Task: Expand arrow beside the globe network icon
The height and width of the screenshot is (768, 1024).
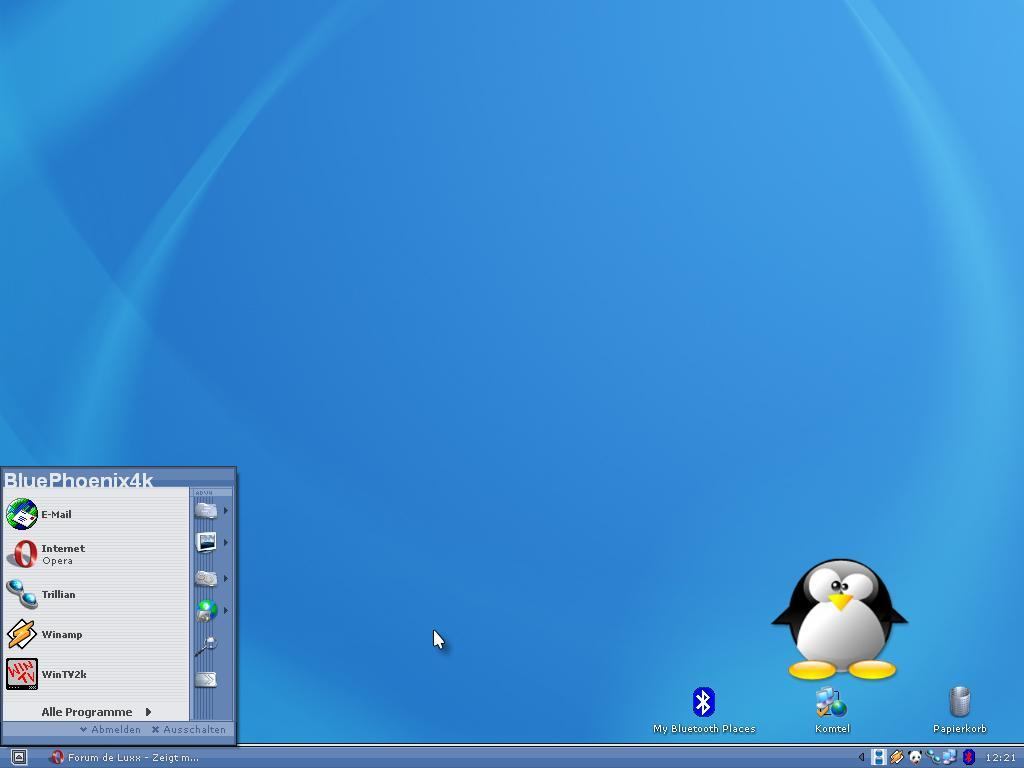Action: tap(226, 610)
